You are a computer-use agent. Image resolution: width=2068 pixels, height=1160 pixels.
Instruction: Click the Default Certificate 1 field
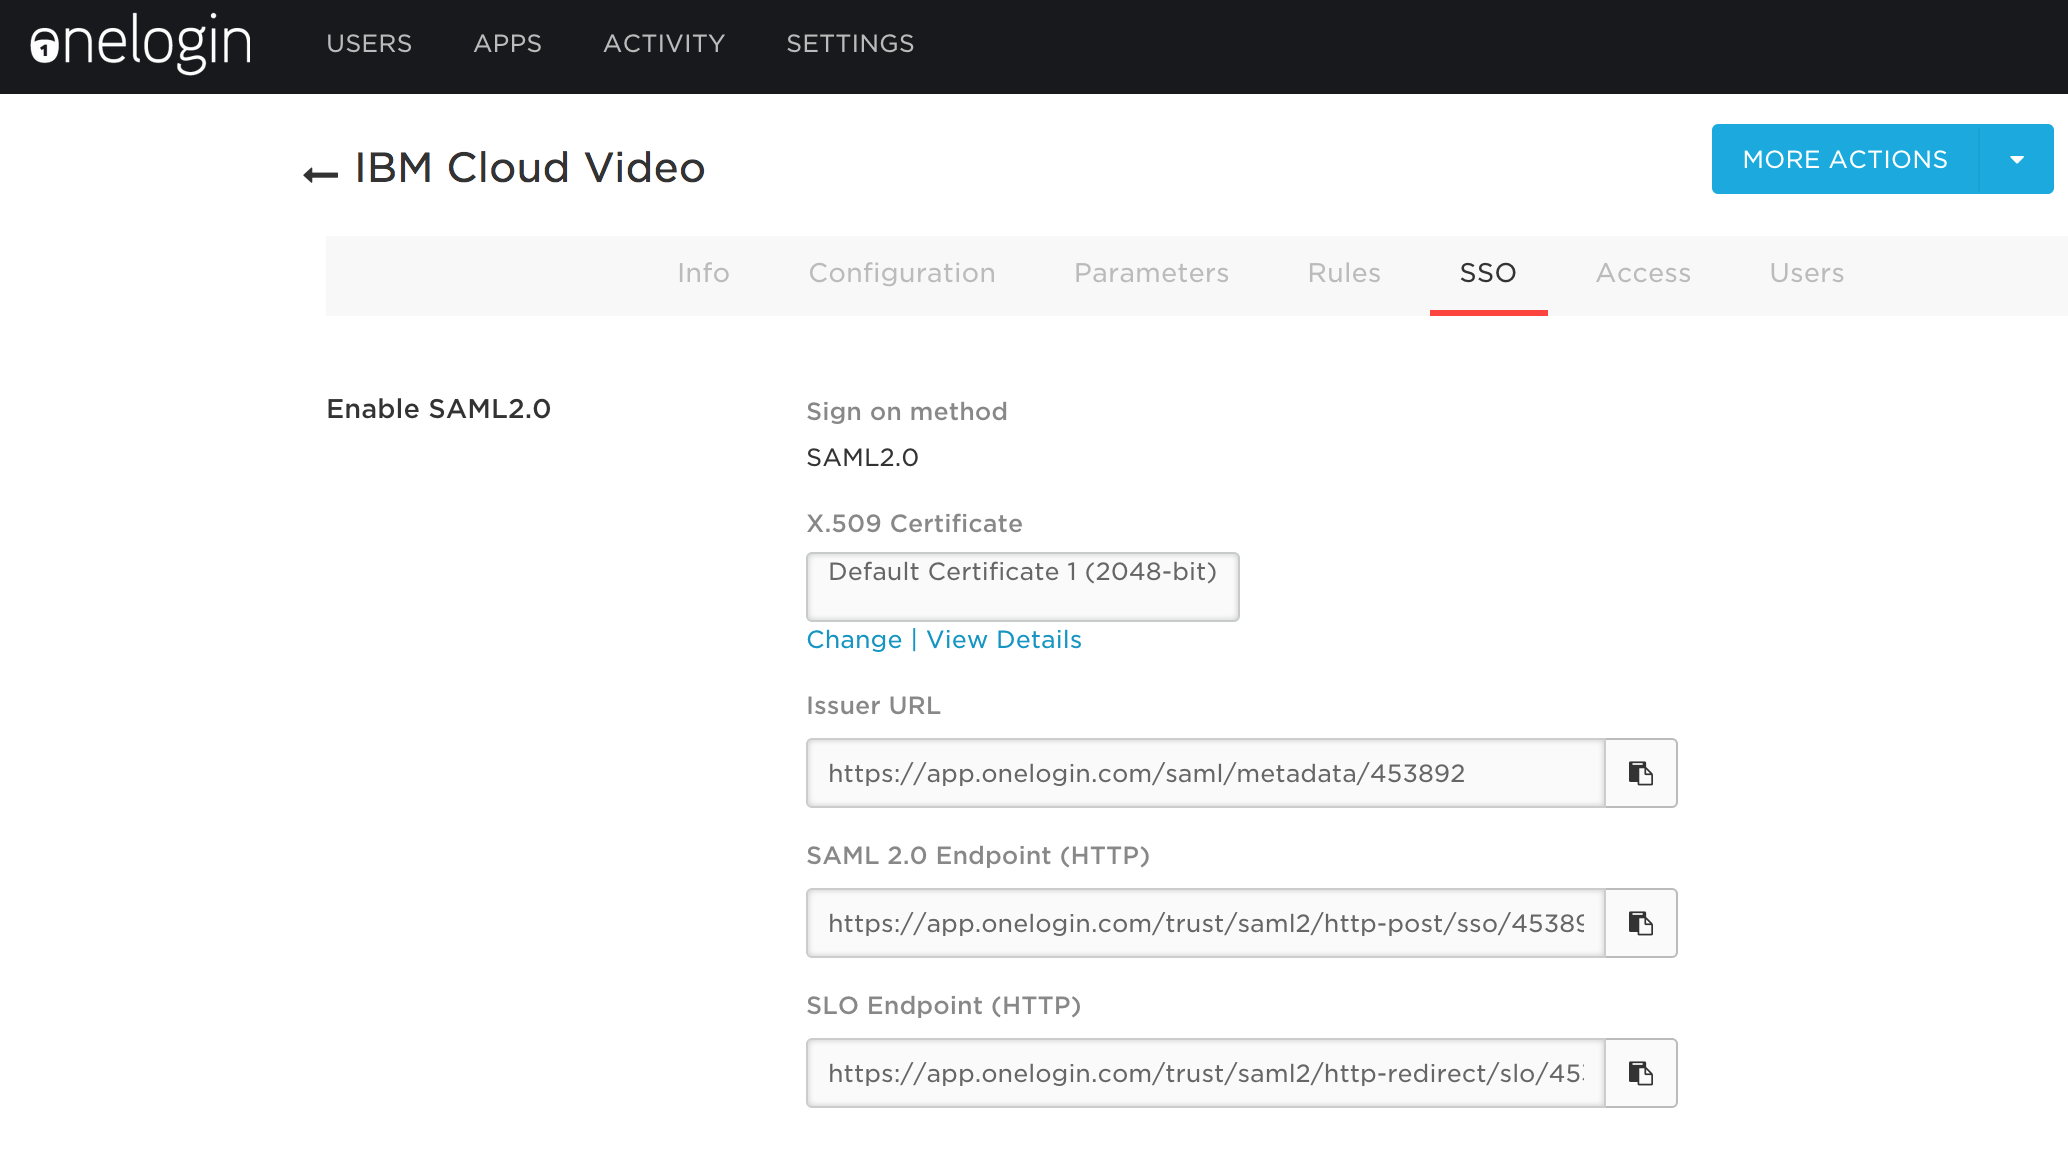[x=1023, y=587]
